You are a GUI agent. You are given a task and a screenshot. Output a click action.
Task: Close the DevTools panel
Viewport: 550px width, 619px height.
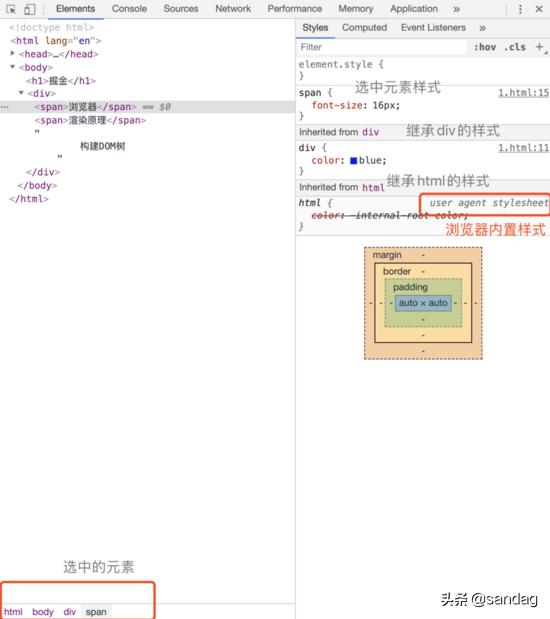(539, 9)
